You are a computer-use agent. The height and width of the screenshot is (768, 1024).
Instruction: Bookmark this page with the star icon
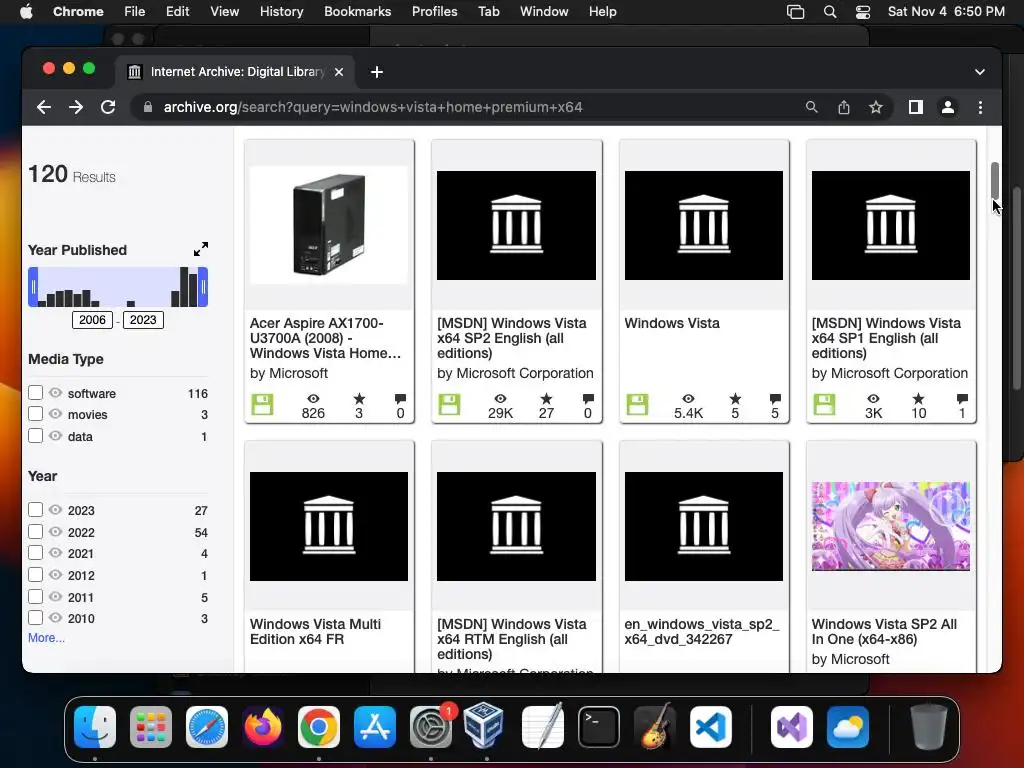876,107
